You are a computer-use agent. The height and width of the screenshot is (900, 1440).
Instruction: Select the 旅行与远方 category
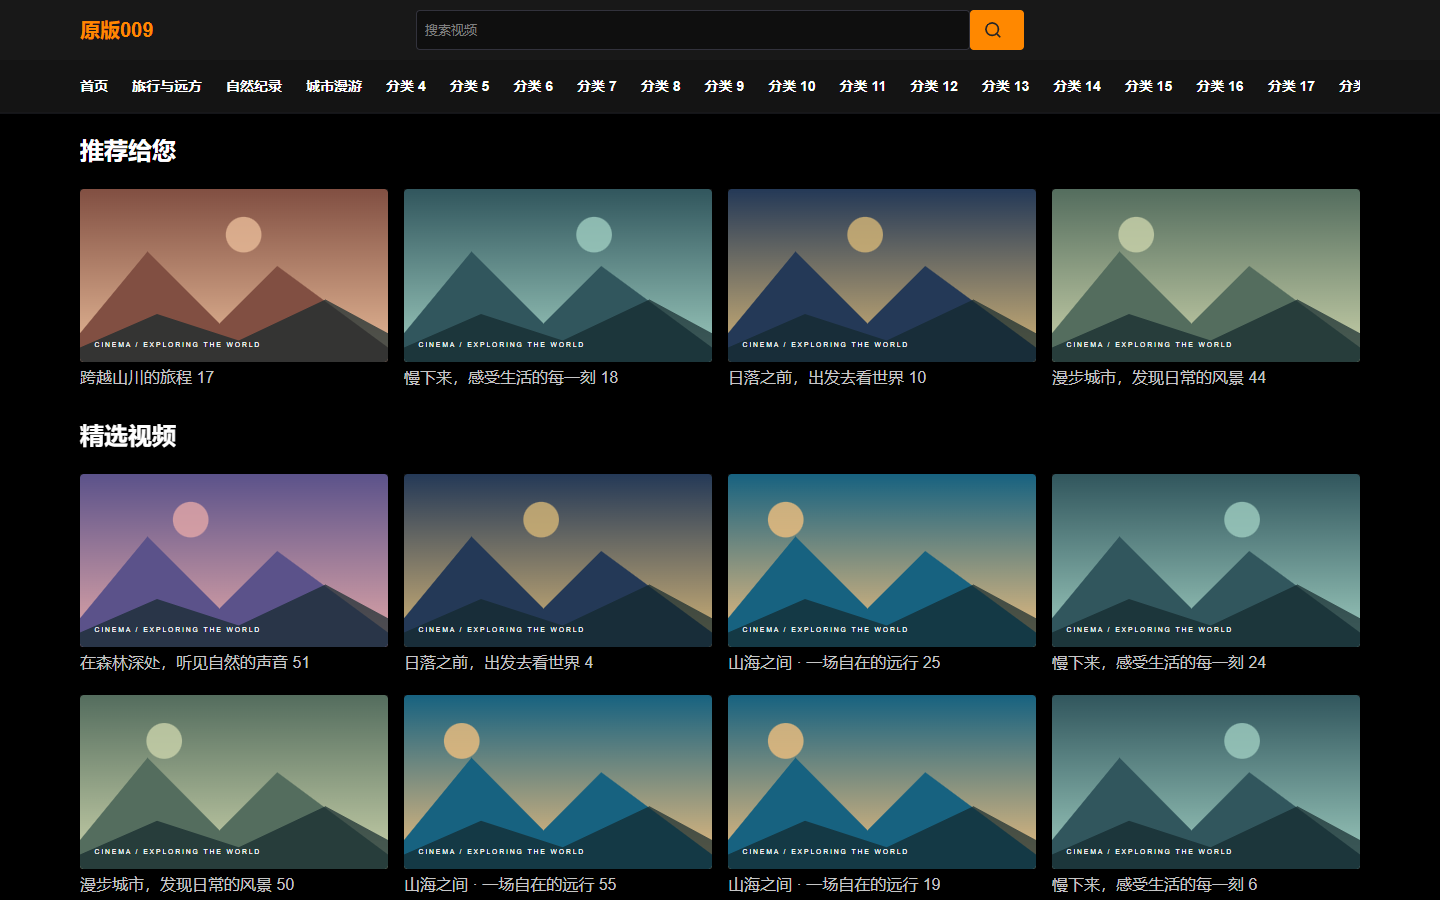tap(167, 86)
